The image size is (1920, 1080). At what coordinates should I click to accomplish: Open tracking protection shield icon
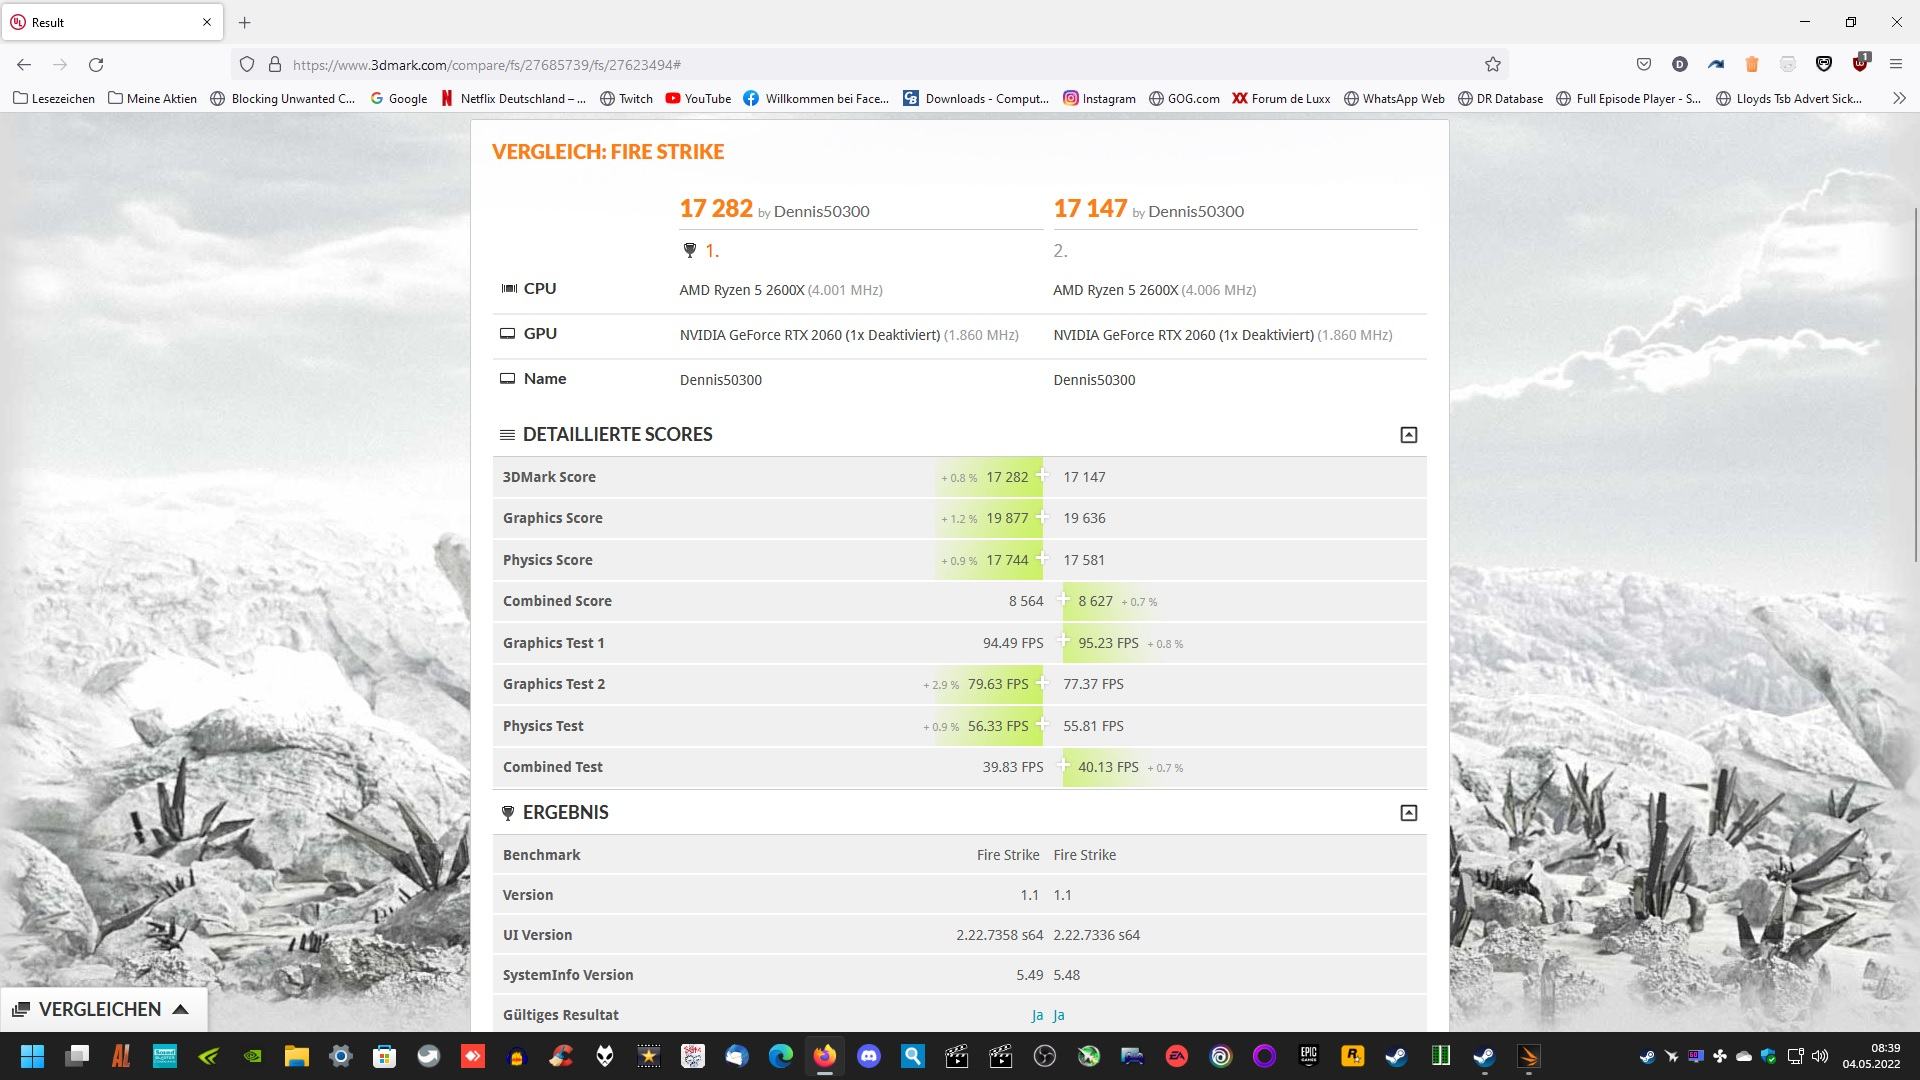pos(246,64)
